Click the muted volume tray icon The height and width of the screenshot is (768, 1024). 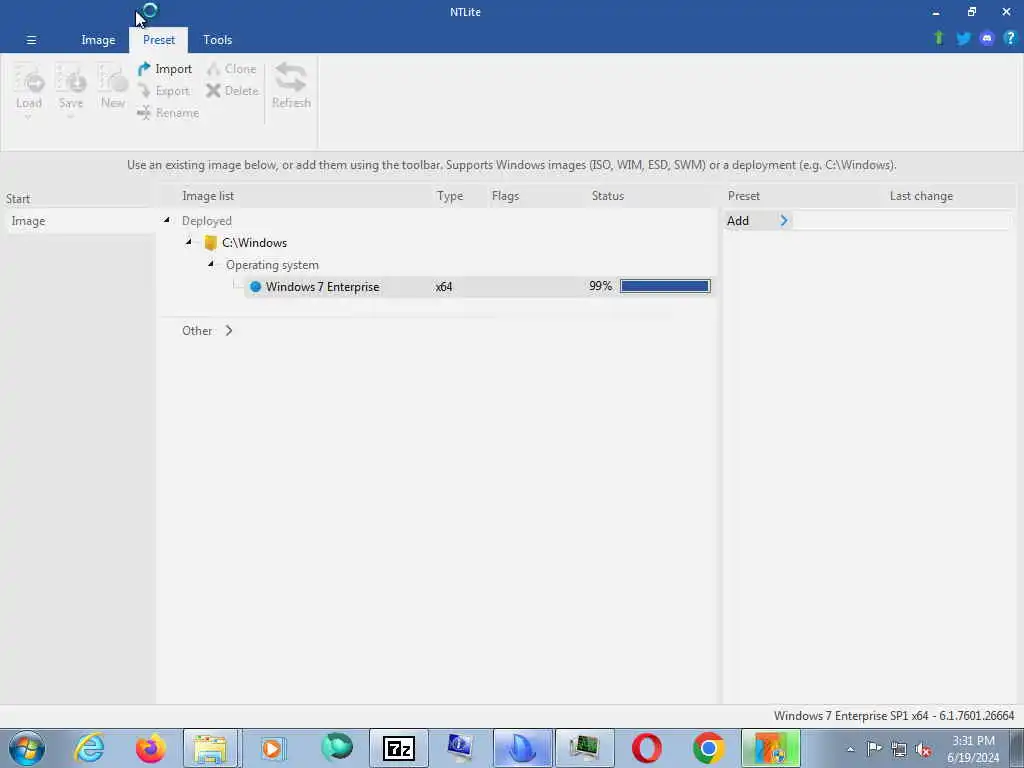click(923, 749)
